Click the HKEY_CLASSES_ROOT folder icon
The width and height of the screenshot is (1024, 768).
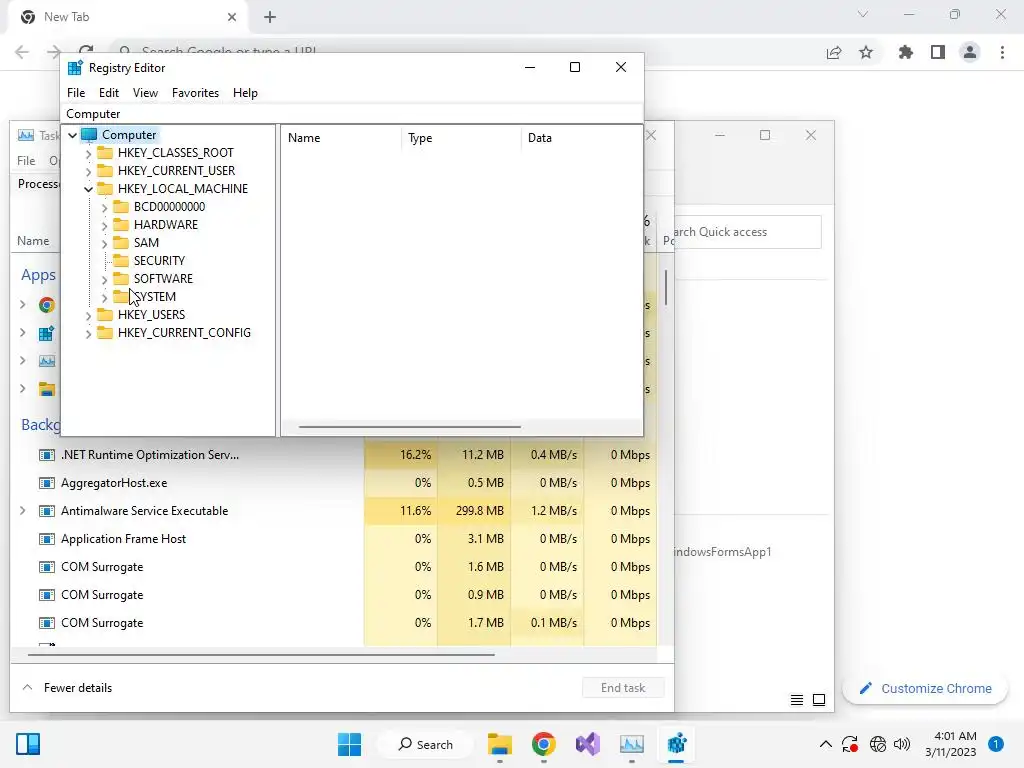click(105, 153)
